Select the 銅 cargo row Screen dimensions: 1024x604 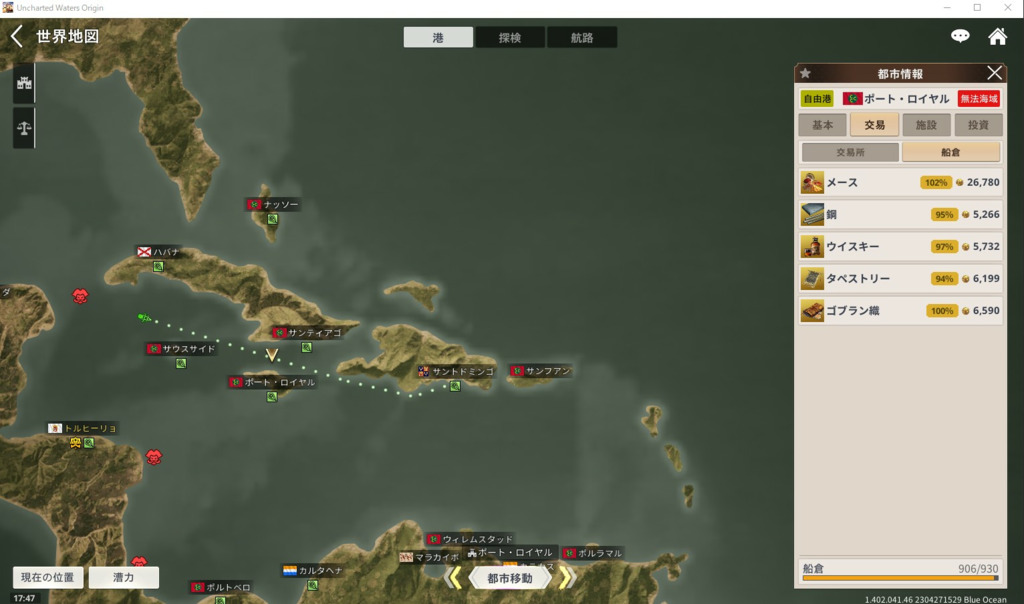[900, 214]
